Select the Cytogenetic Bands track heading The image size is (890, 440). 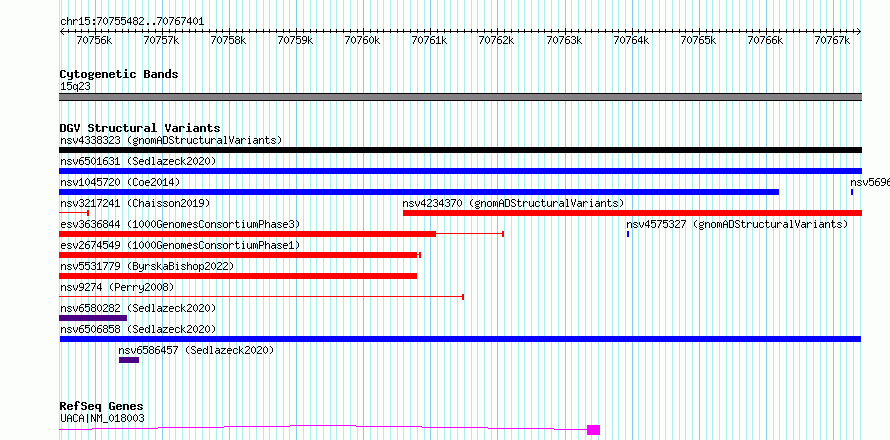tap(119, 74)
